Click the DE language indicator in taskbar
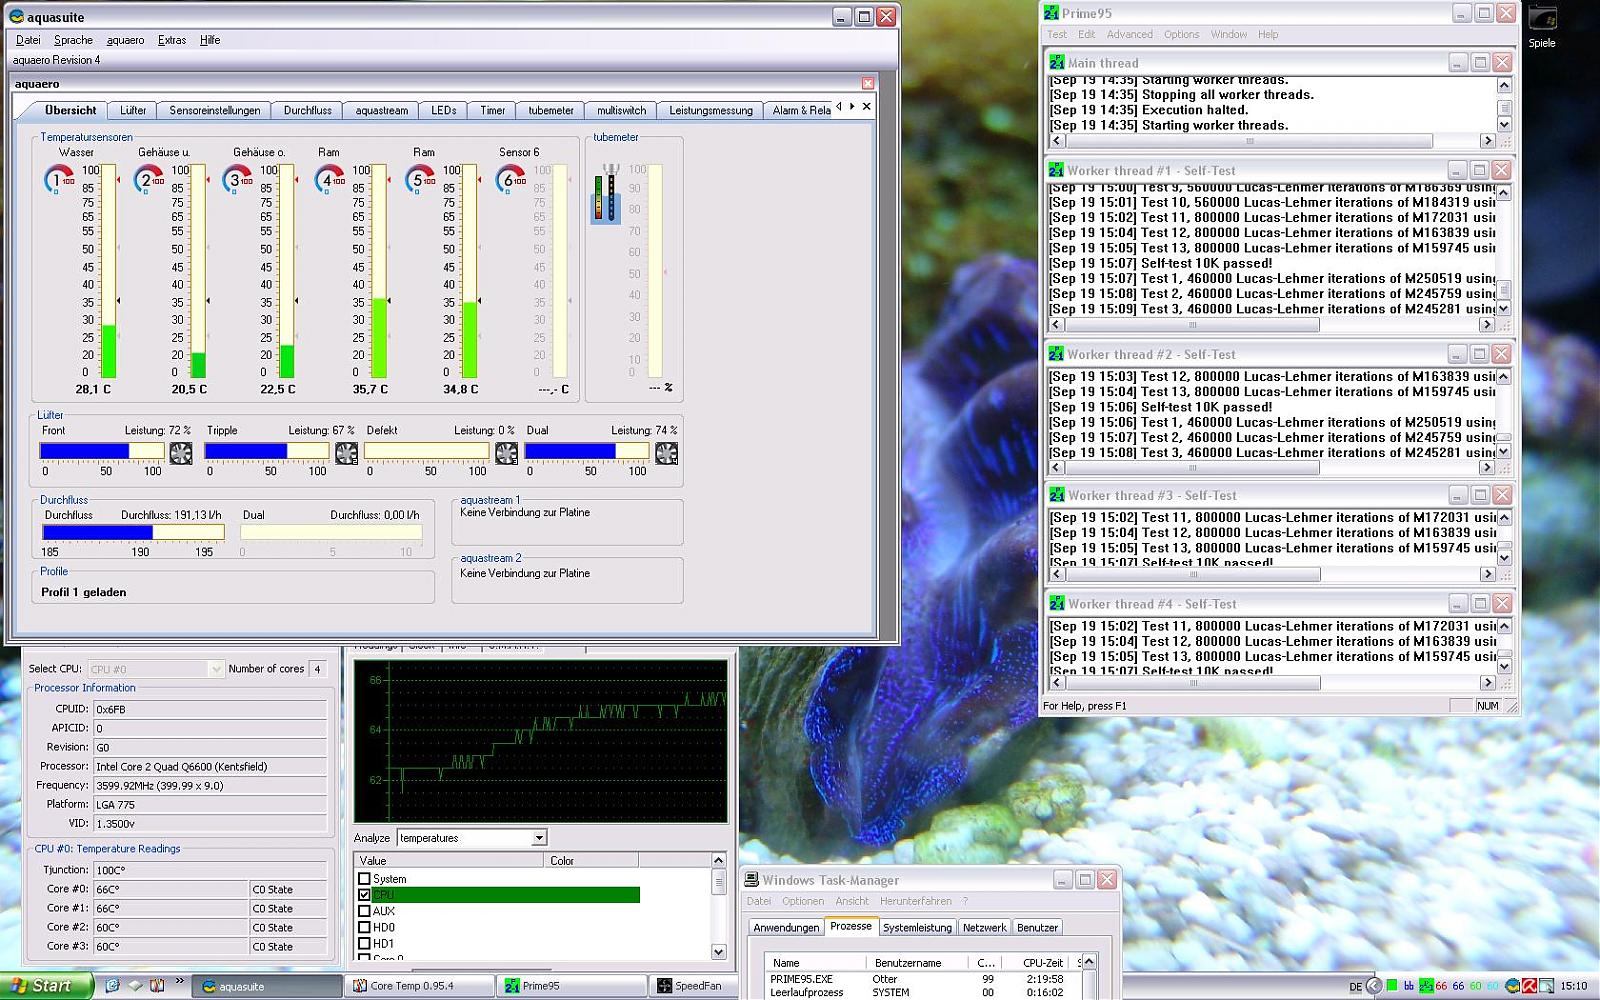 (x=1356, y=986)
